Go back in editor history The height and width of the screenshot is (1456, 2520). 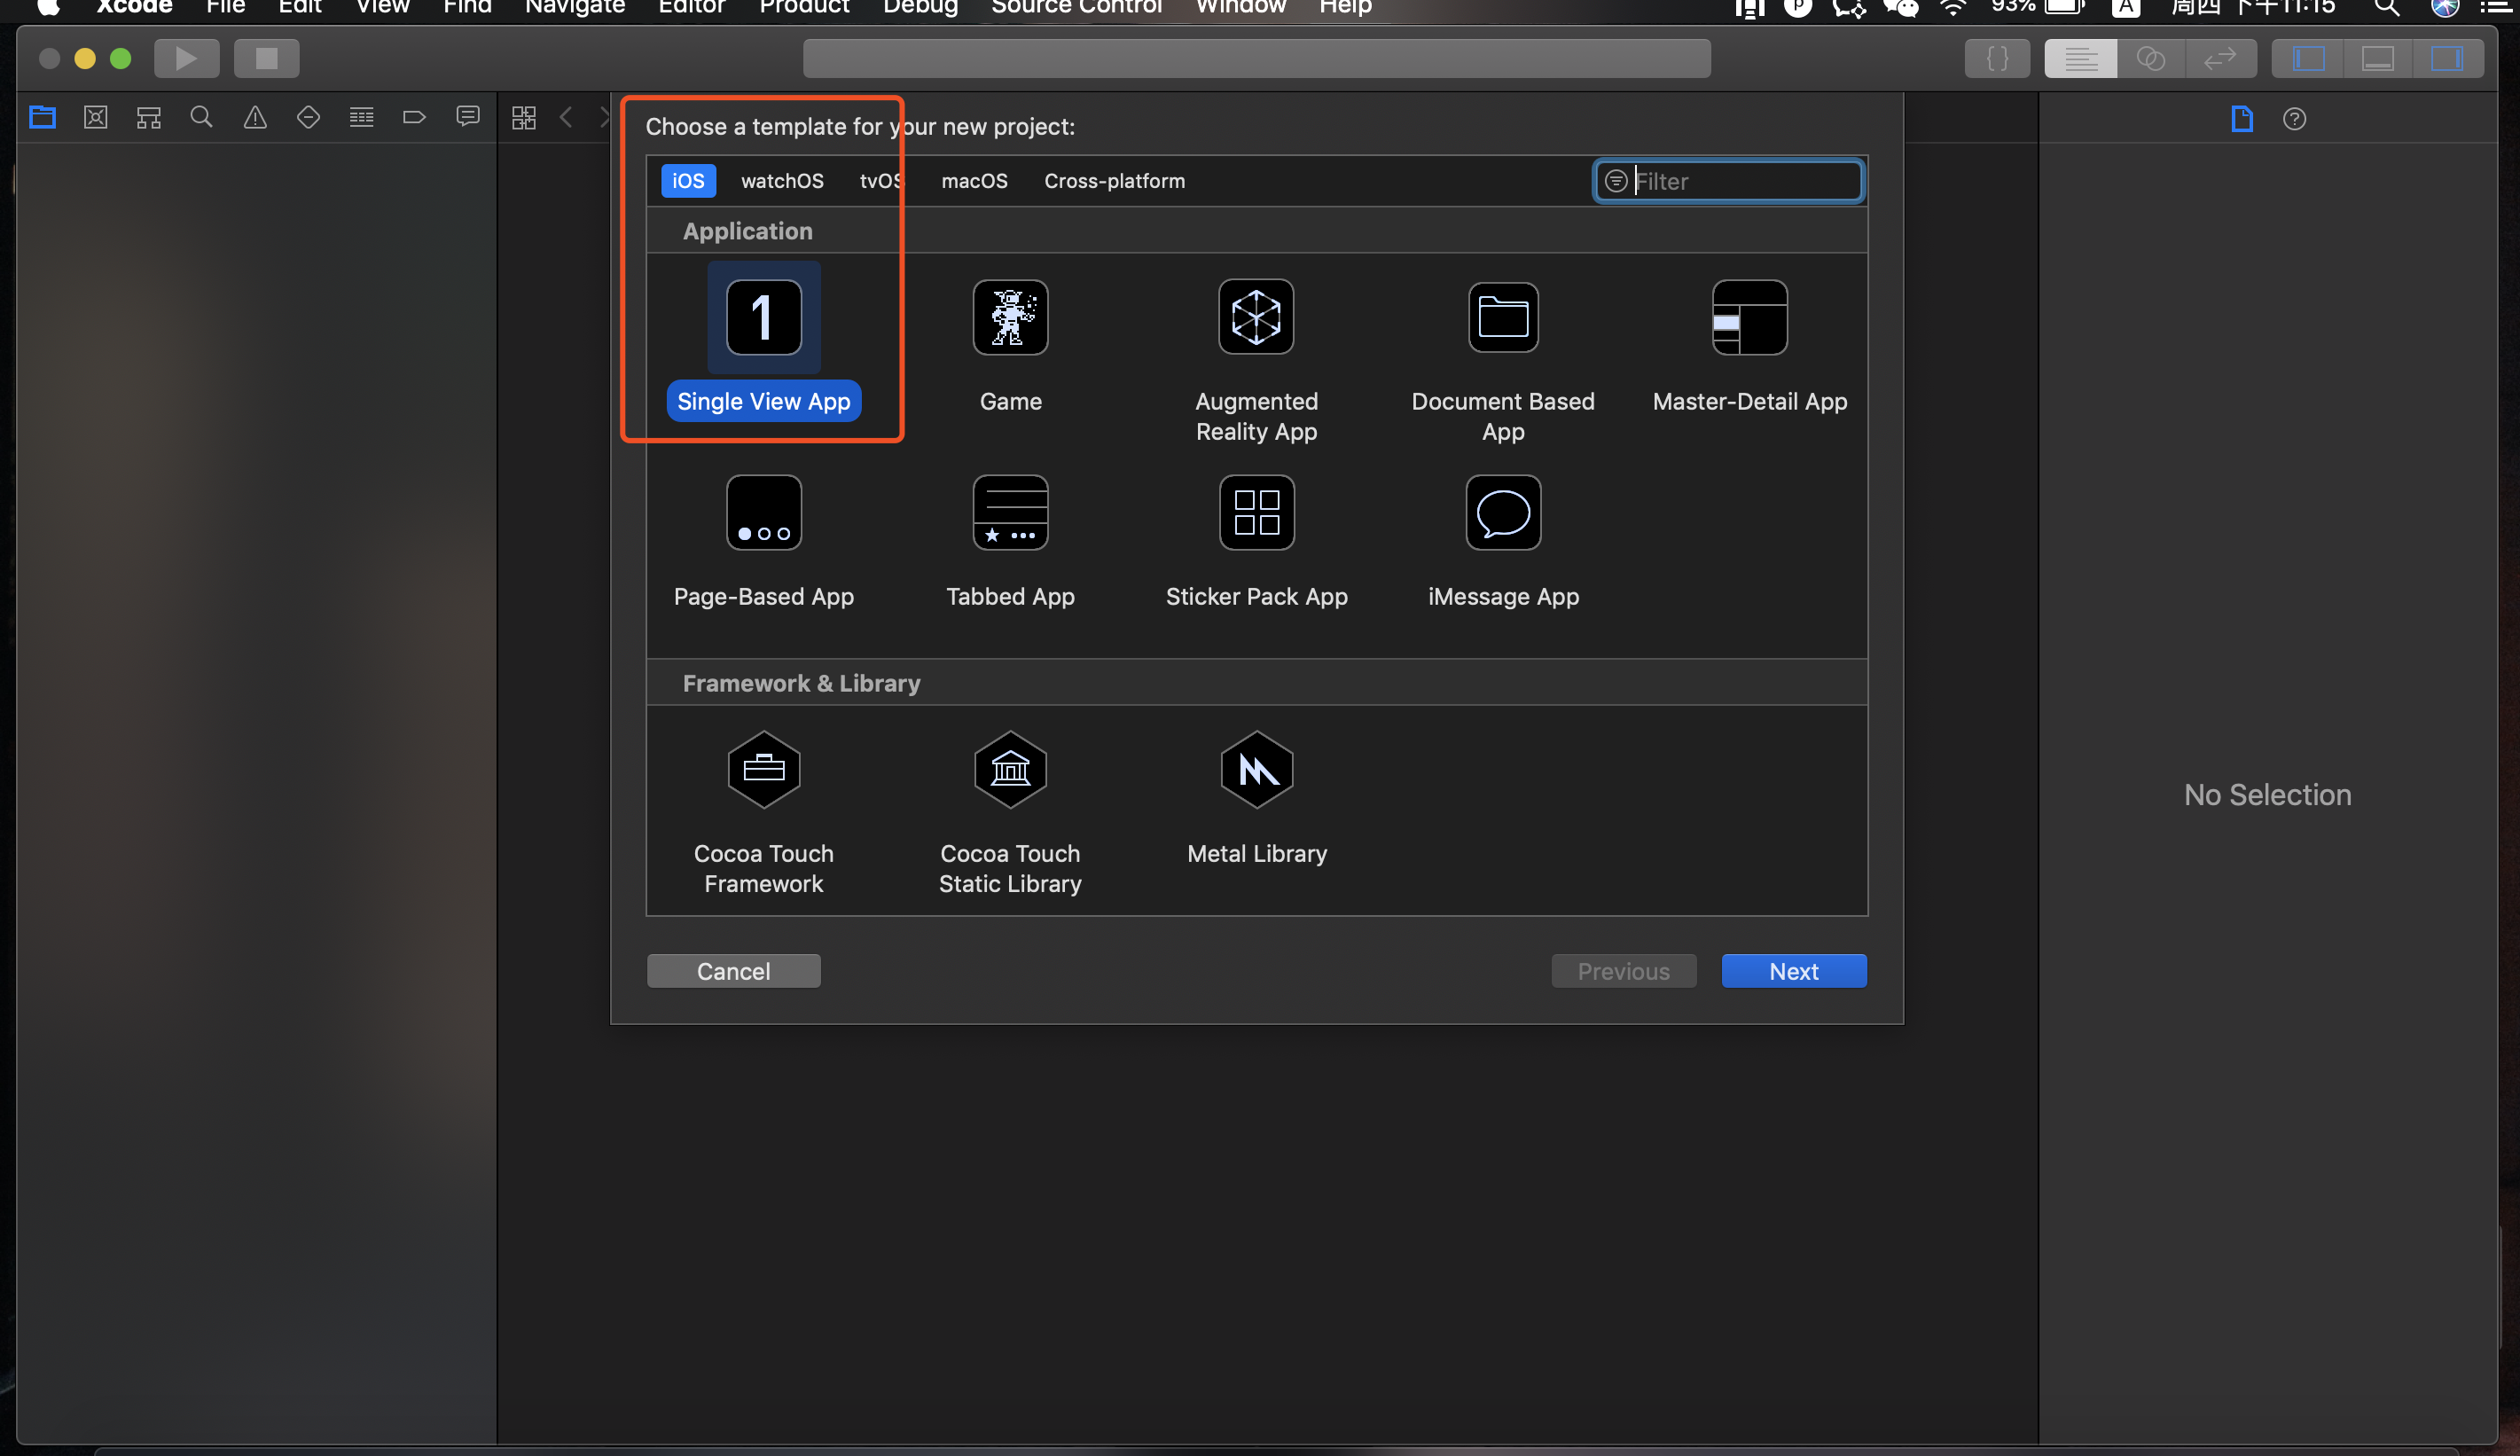click(x=566, y=117)
